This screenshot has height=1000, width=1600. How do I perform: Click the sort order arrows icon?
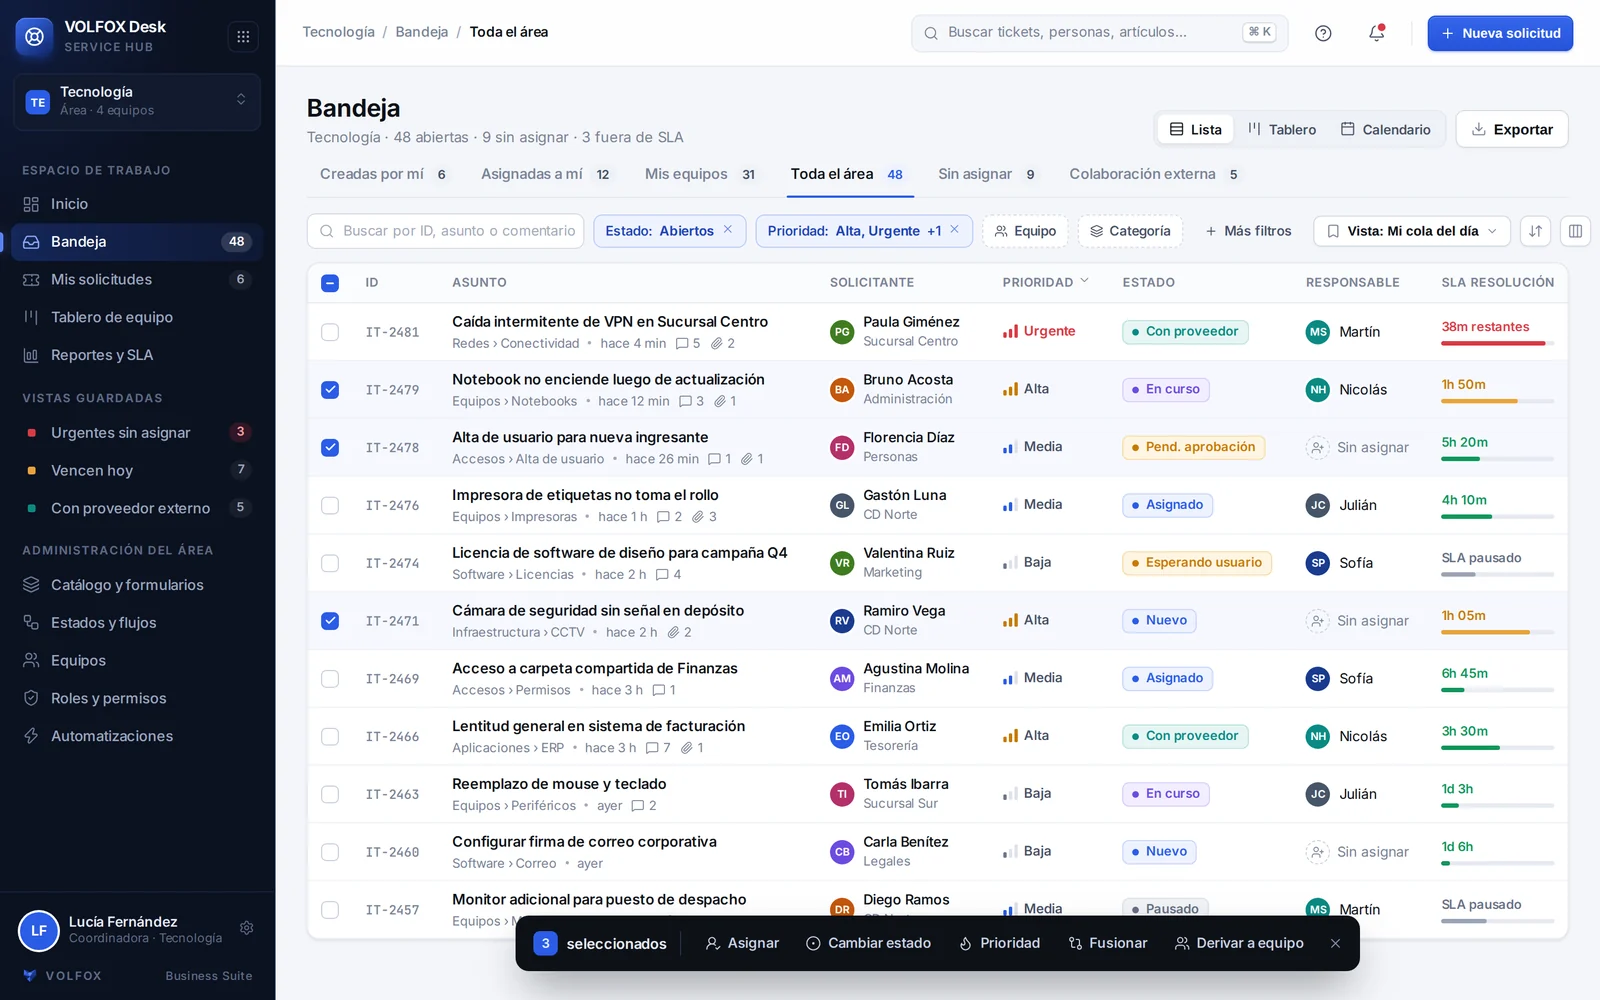point(1535,231)
